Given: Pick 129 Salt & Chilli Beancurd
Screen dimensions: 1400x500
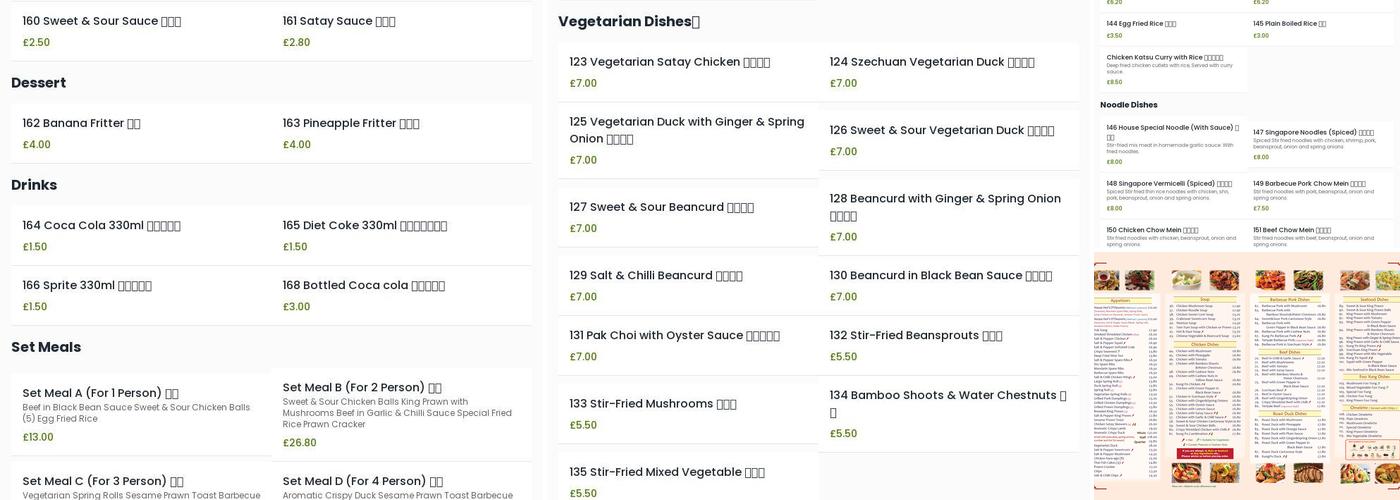Looking at the screenshot, I should point(655,275).
